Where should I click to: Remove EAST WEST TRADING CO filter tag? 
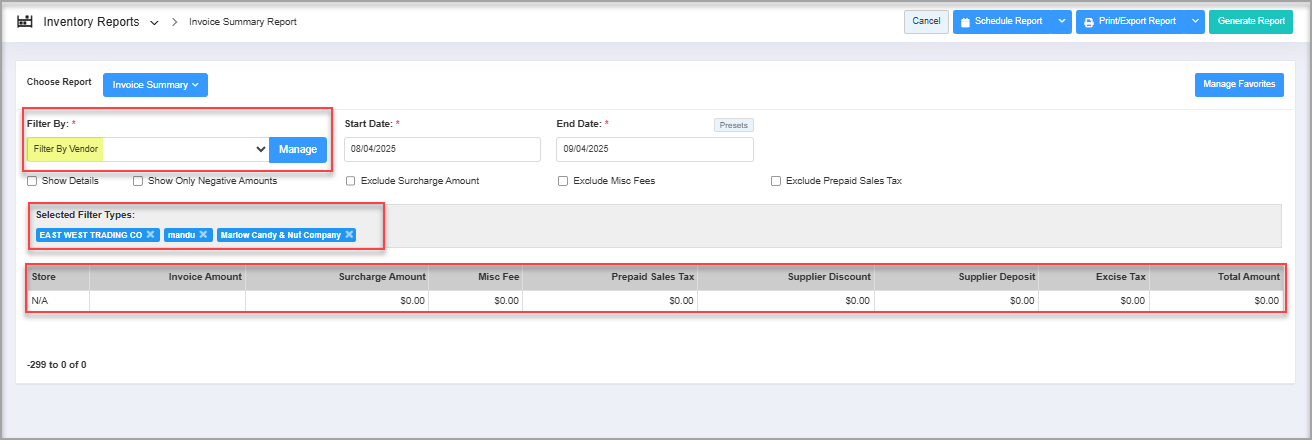tap(150, 235)
